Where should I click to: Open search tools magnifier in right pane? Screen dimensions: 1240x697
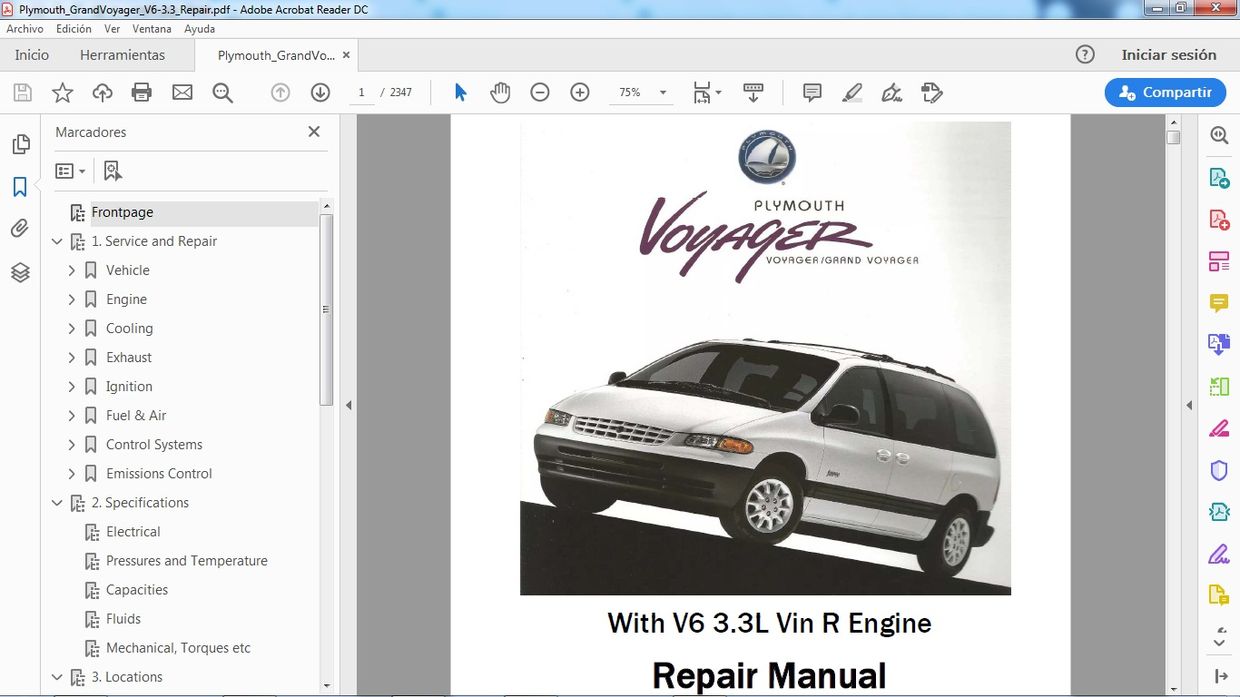click(1219, 135)
